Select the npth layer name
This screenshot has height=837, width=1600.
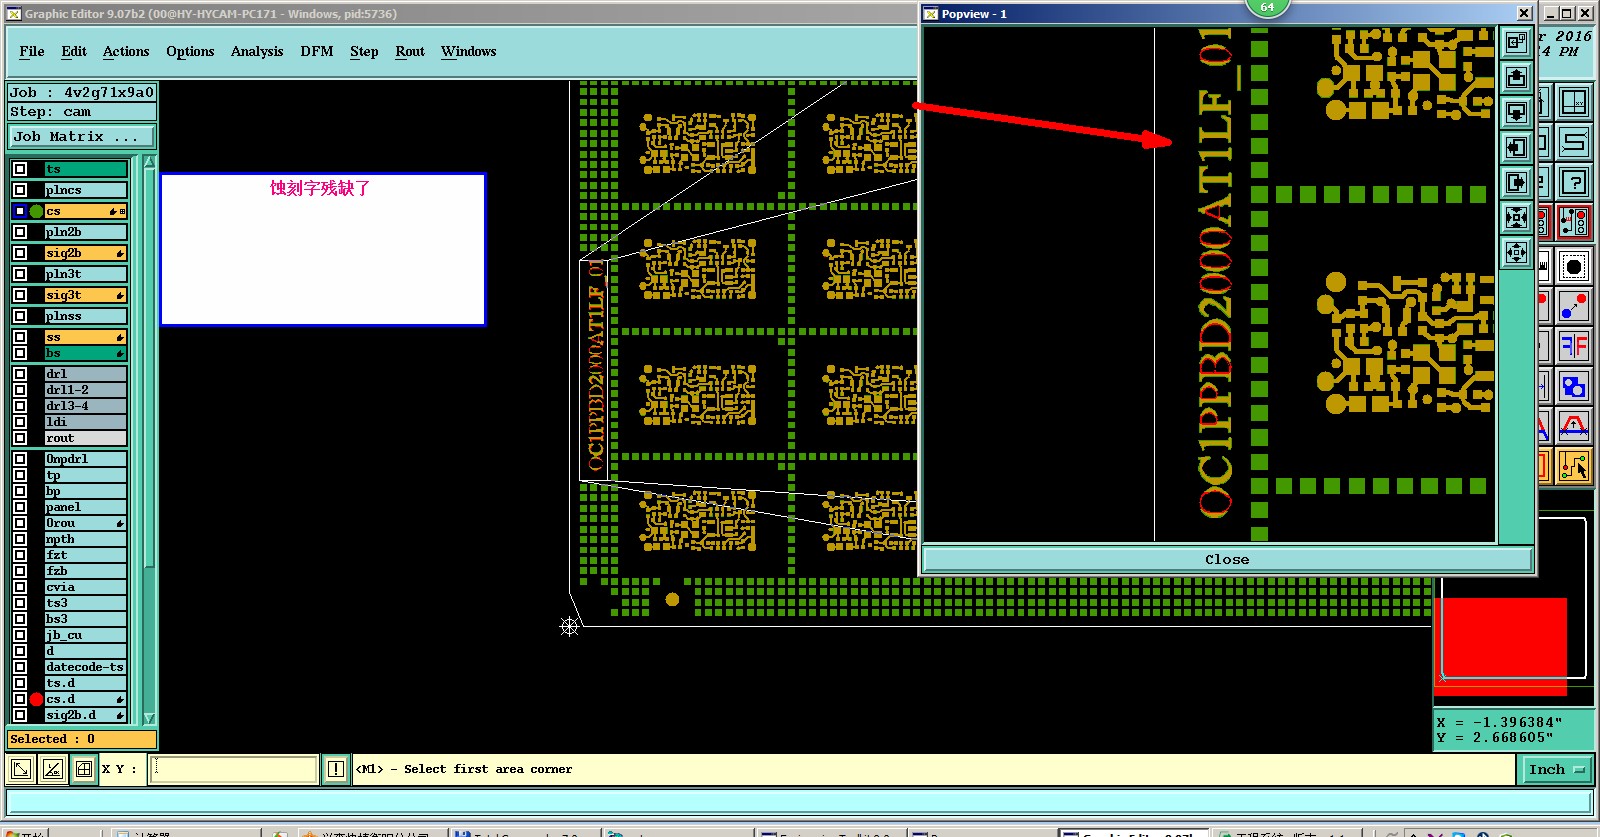click(86, 539)
